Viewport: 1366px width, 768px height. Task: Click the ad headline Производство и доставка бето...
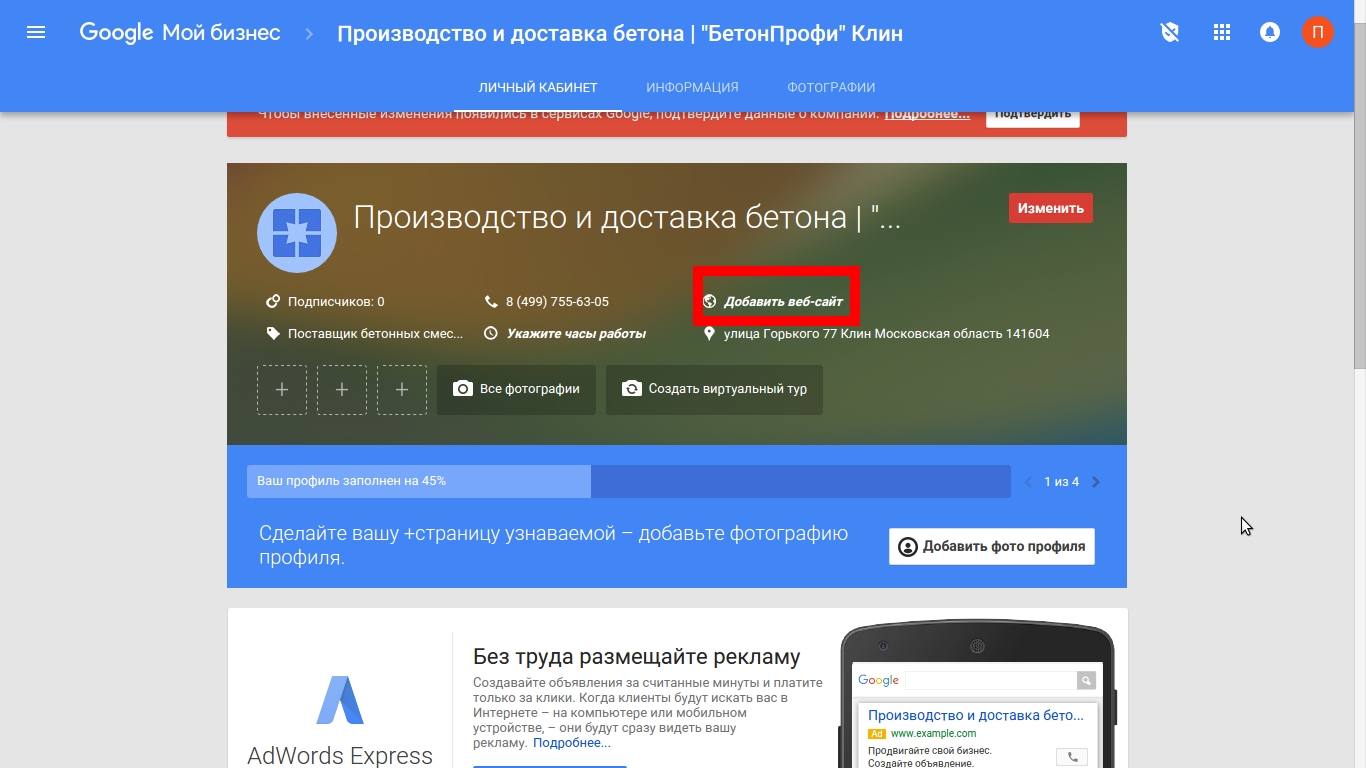[x=976, y=715]
